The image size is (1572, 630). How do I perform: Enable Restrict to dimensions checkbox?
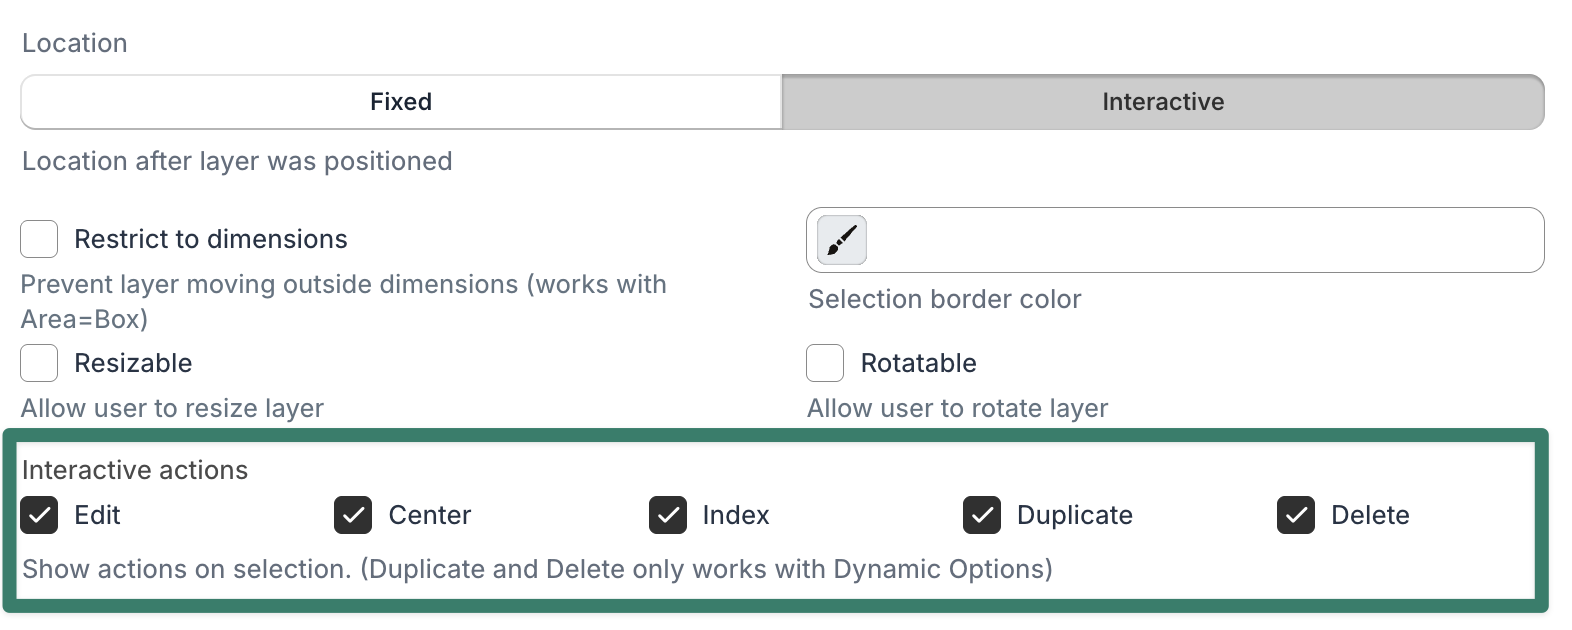(x=39, y=240)
